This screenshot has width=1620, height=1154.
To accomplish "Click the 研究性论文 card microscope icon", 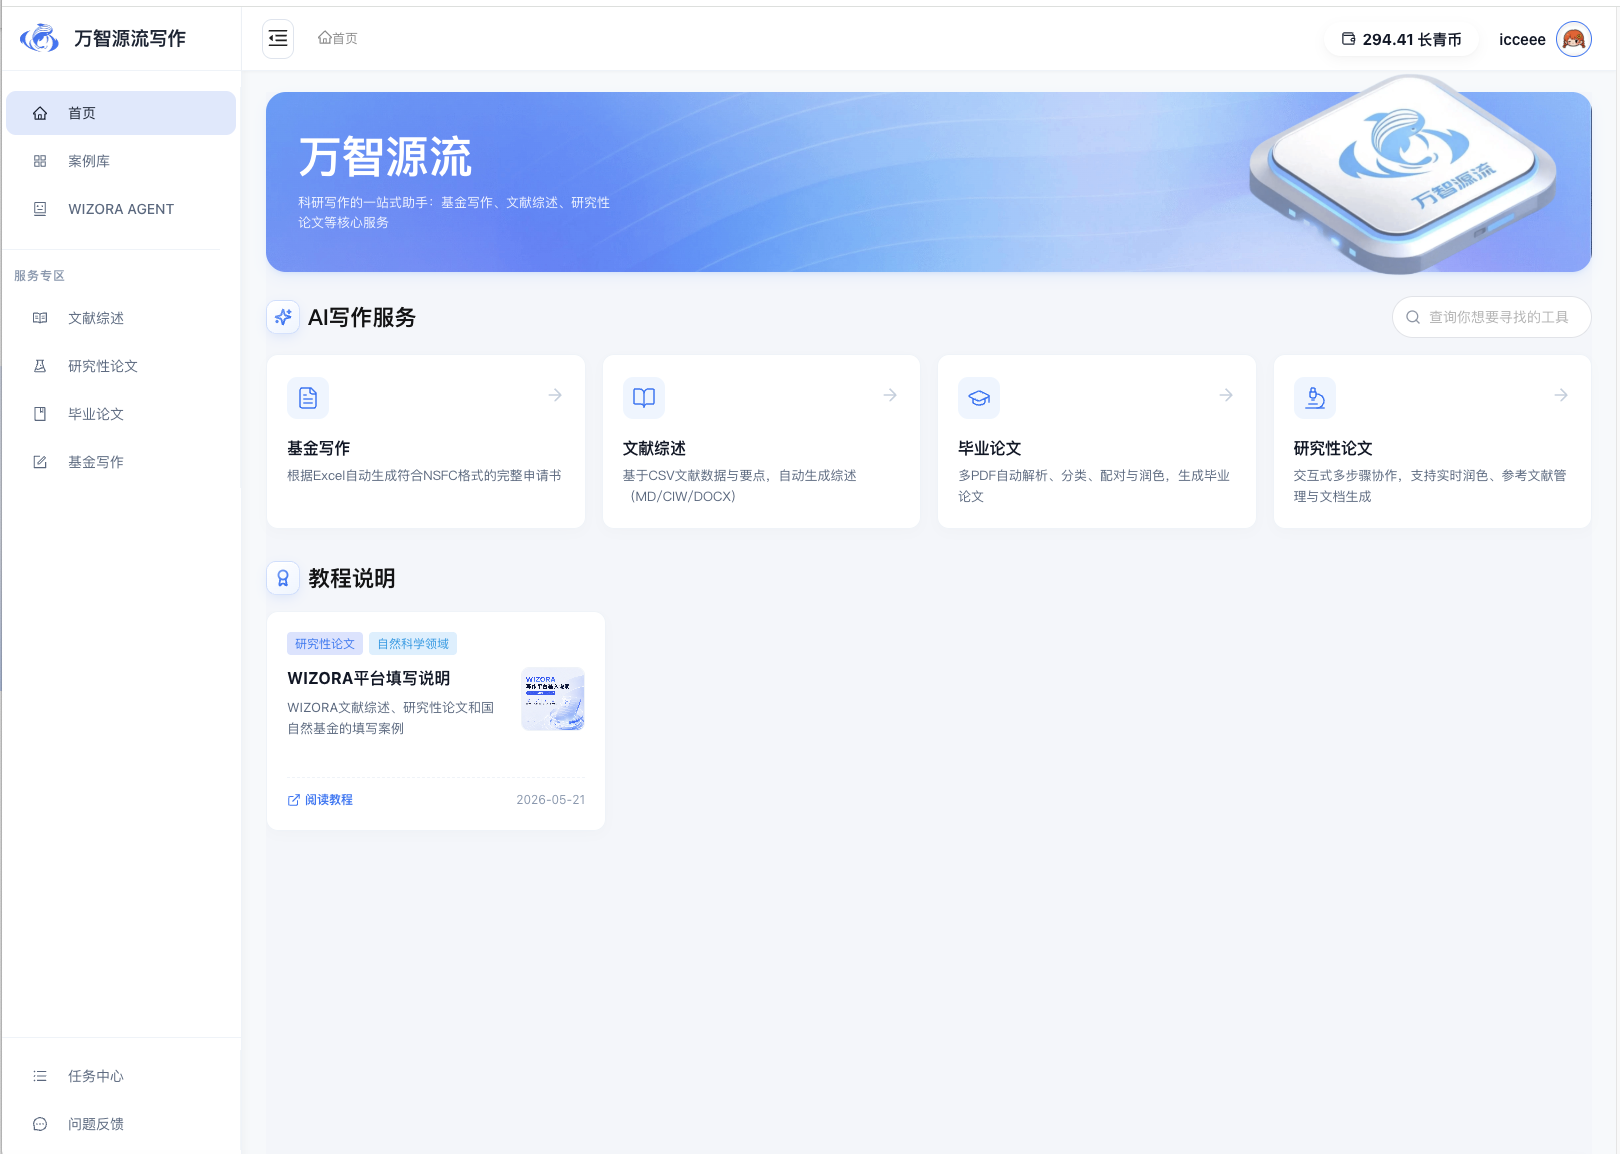I will pyautogui.click(x=1315, y=397).
